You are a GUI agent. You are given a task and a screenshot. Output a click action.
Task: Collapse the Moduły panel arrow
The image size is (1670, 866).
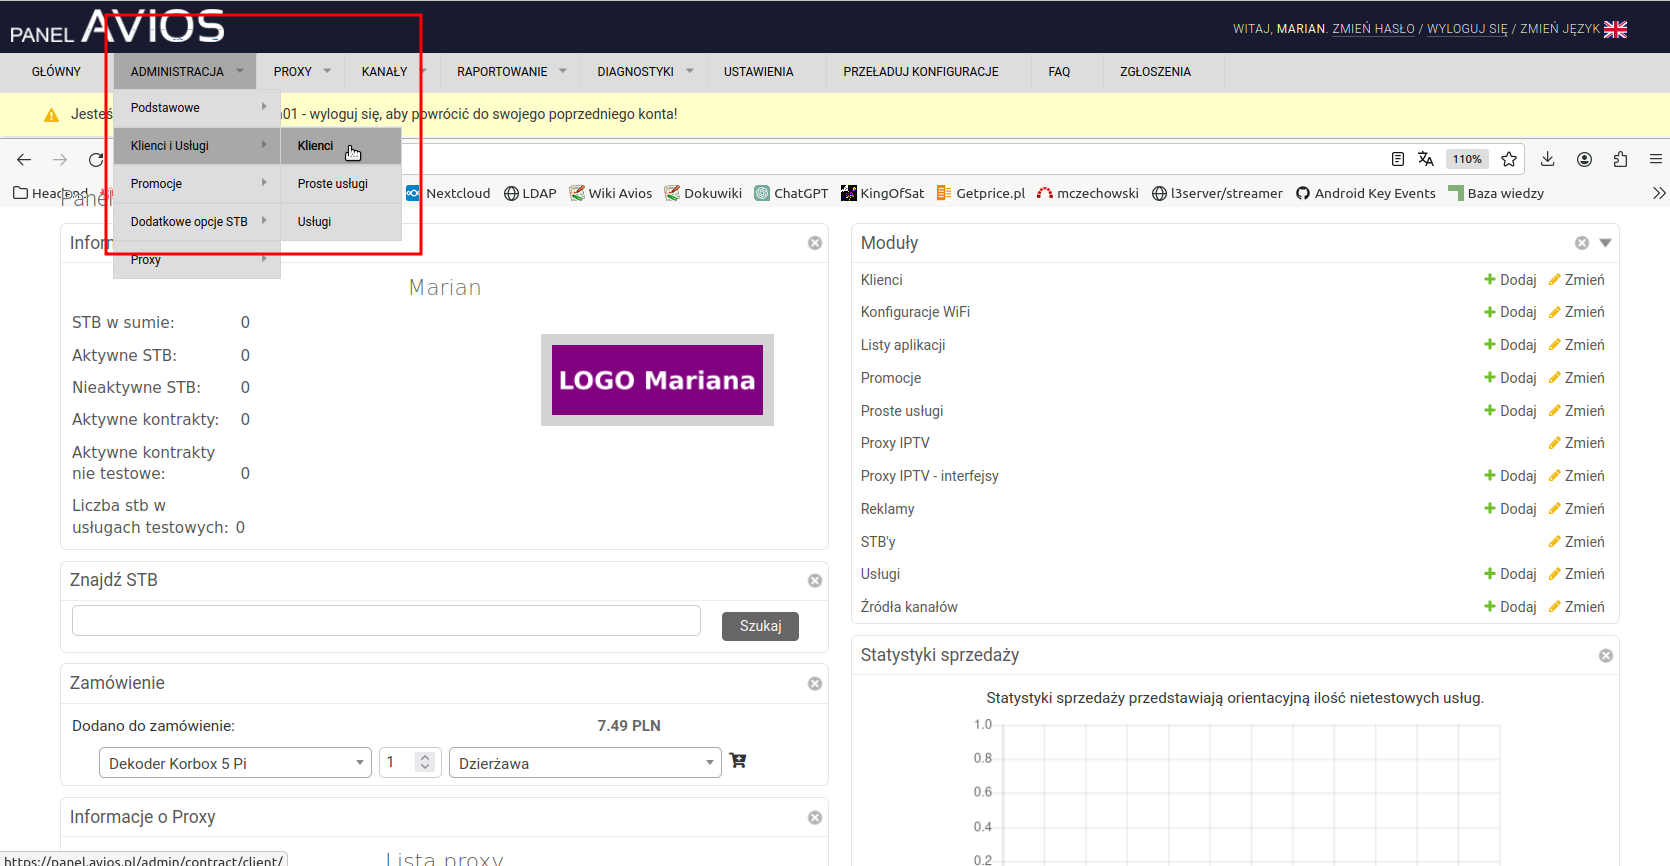[1605, 243]
